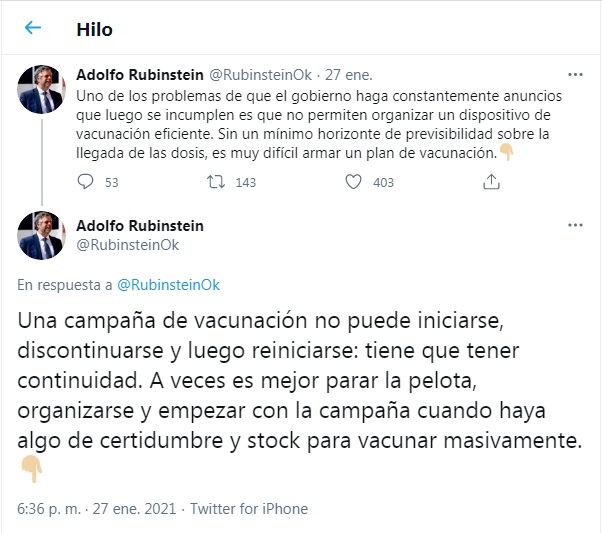
Task: Select the 'Hilo' header title
Action: click(x=95, y=29)
